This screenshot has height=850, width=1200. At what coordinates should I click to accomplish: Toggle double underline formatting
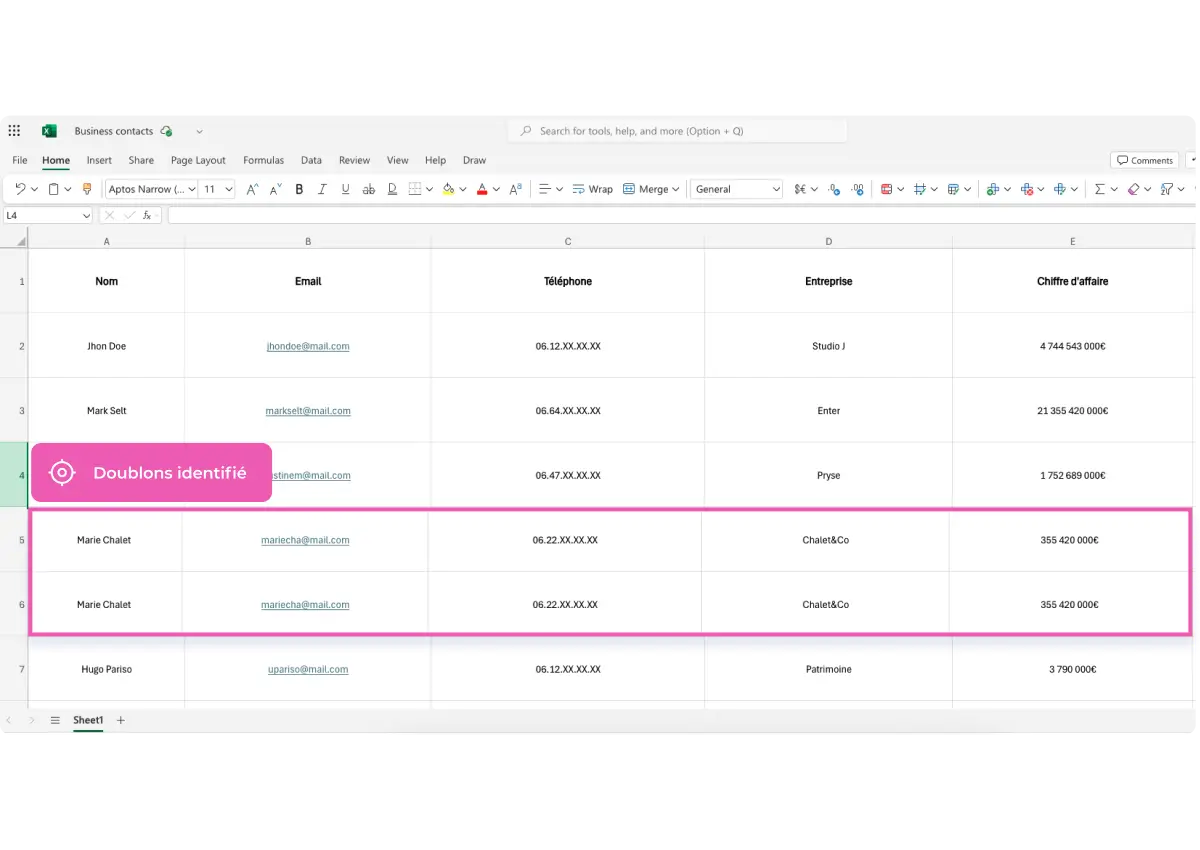[x=392, y=189]
